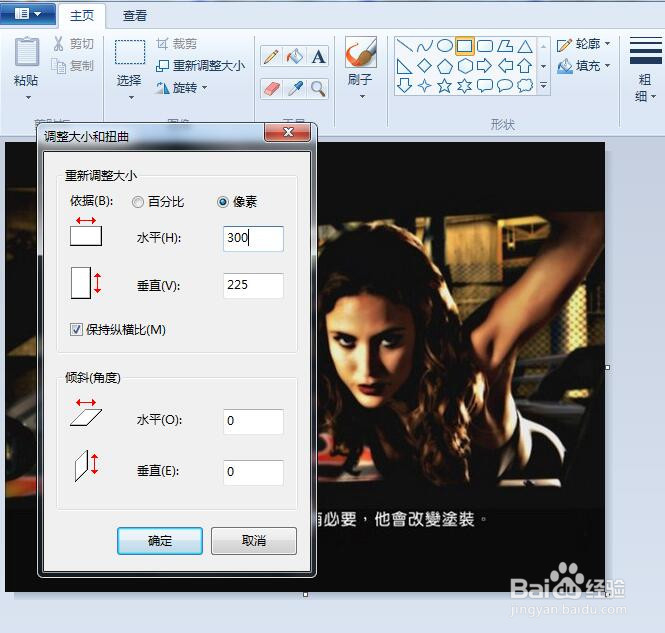Choose the Diamond shape
Image resolution: width=665 pixels, height=633 pixels.
[425, 66]
